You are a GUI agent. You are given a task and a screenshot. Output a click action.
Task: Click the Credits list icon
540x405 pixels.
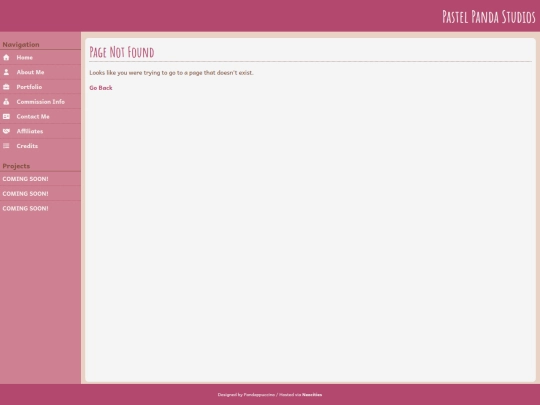[6, 146]
